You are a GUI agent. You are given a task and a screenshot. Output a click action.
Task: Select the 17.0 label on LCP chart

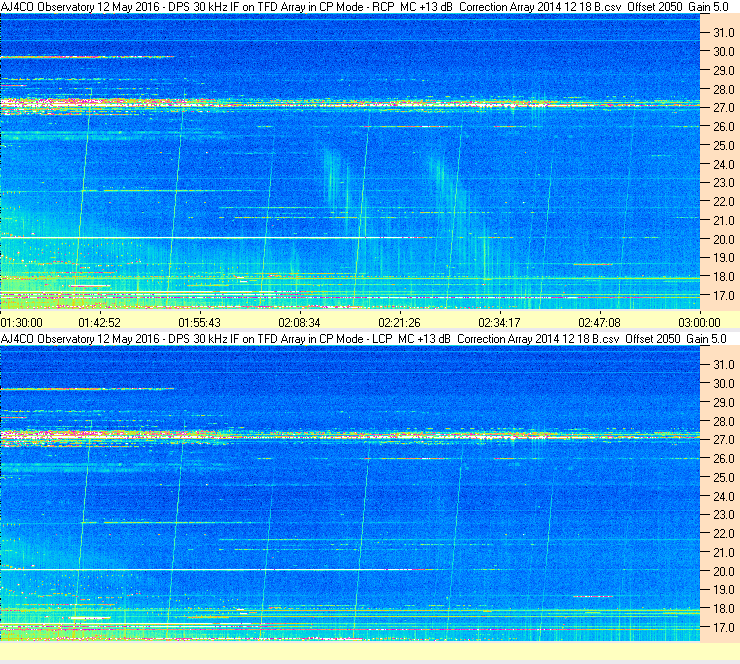click(x=724, y=627)
